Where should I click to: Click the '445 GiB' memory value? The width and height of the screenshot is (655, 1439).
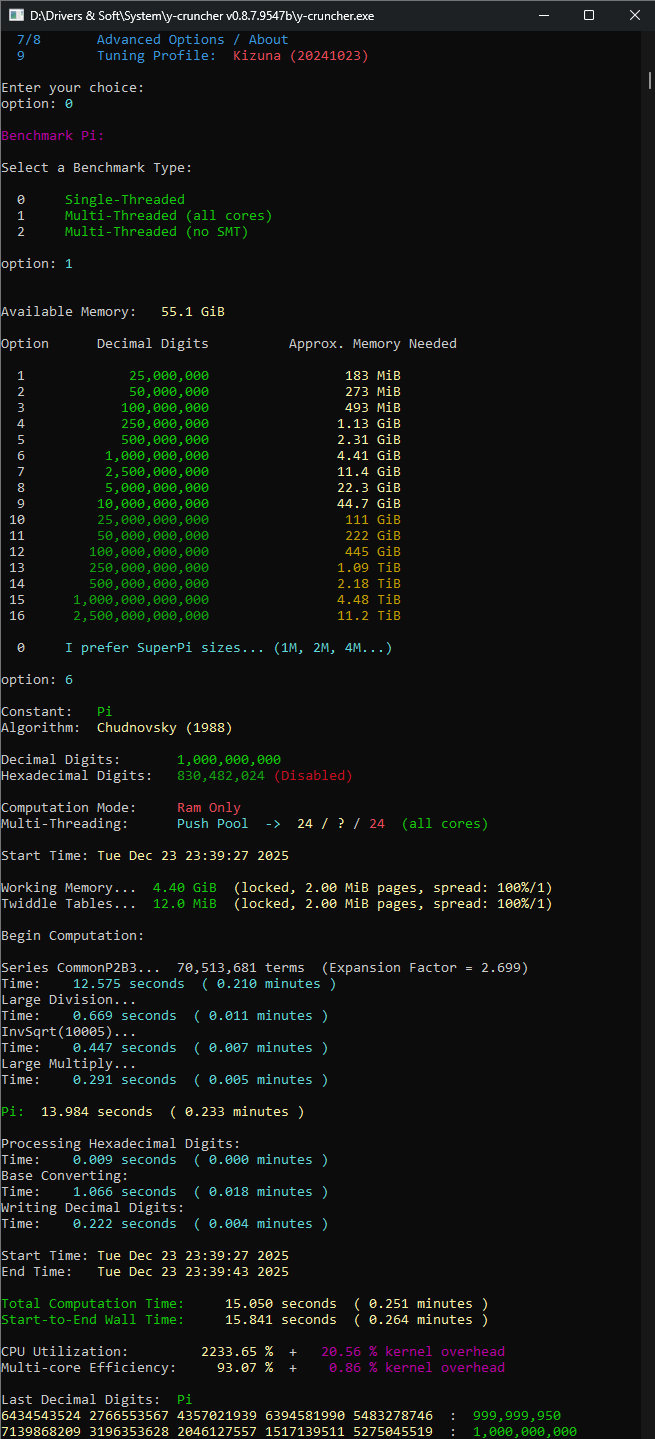point(372,552)
